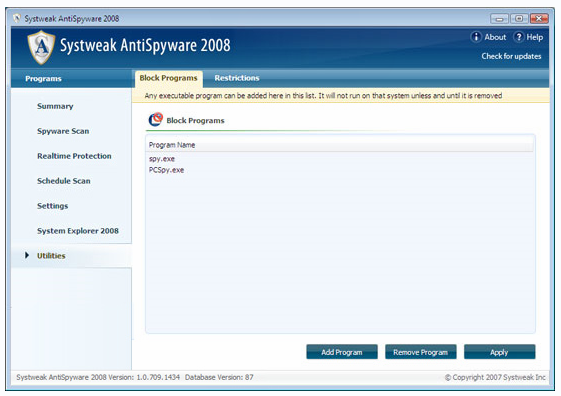561x396 pixels.
Task: Click the Database Version: 87 status text
Action: [x=219, y=377]
